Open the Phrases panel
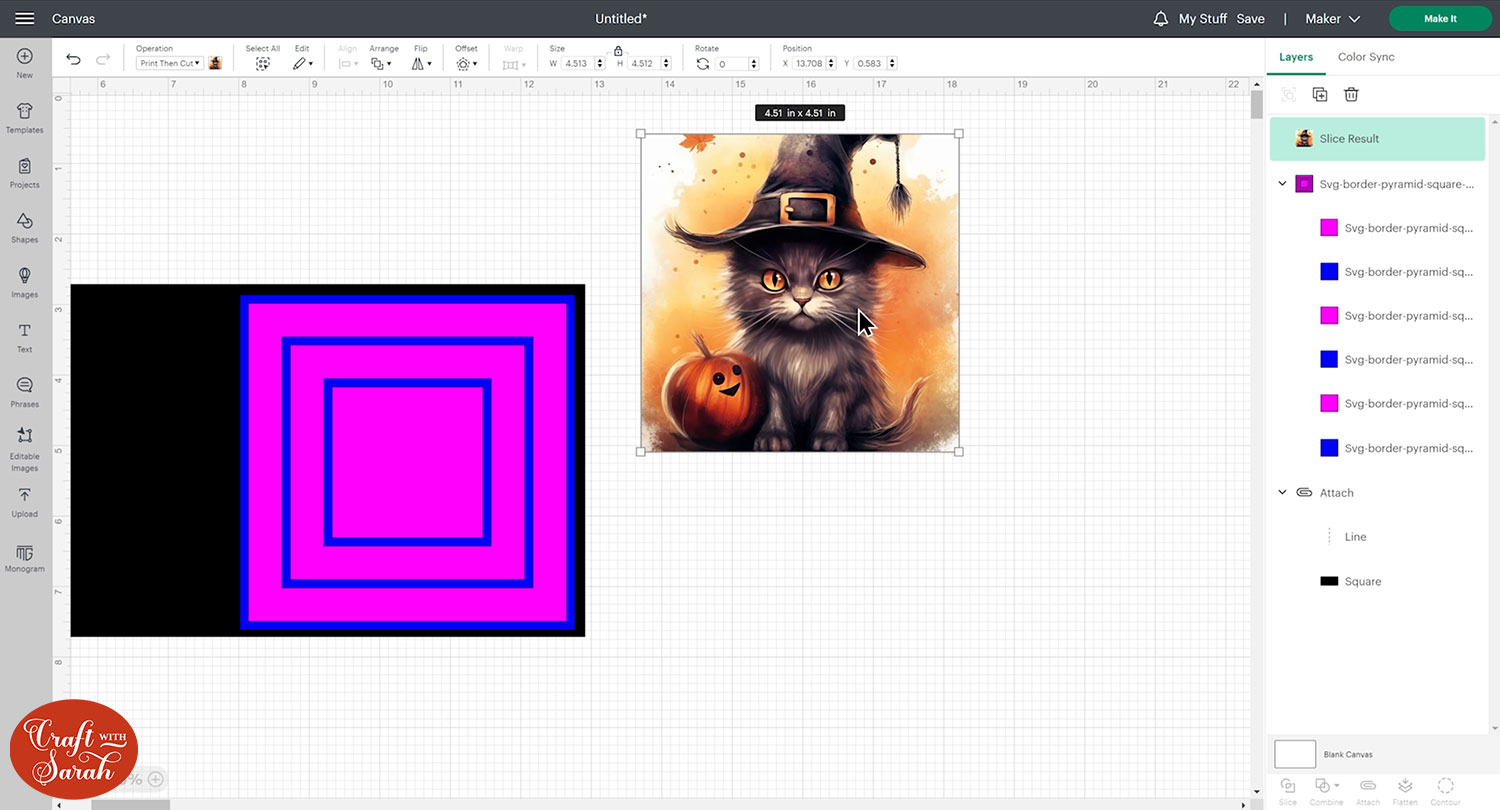 pos(25,393)
